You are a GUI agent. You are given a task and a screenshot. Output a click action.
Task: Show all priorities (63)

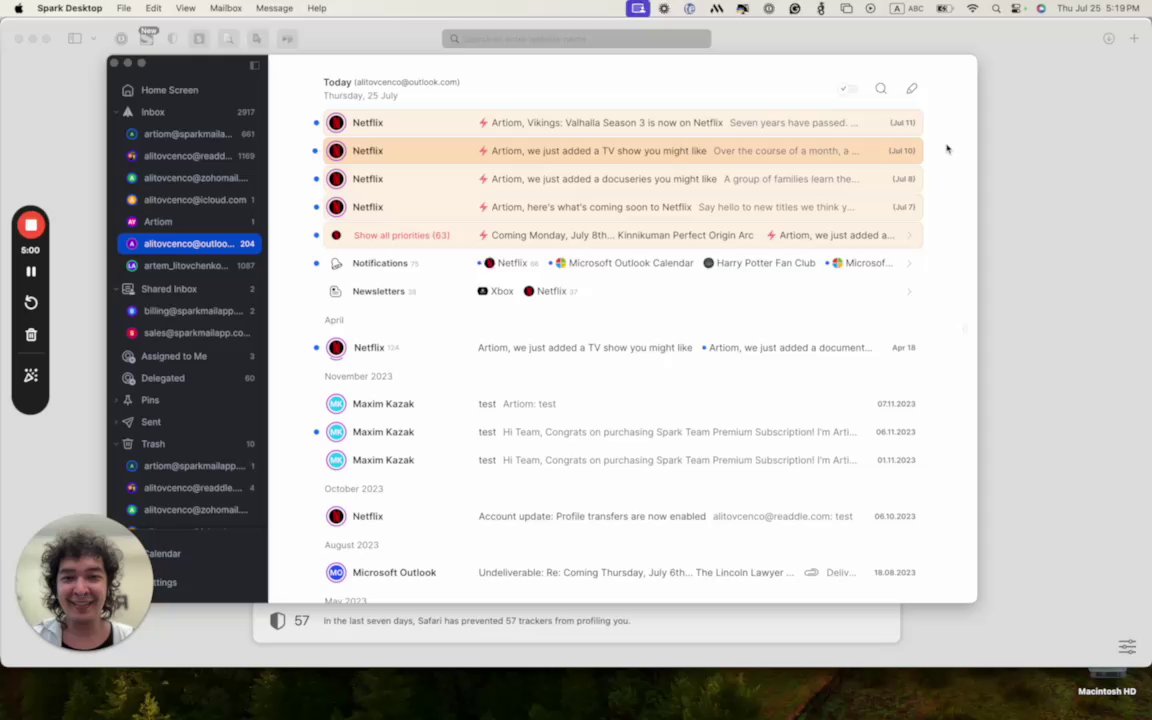(x=402, y=236)
